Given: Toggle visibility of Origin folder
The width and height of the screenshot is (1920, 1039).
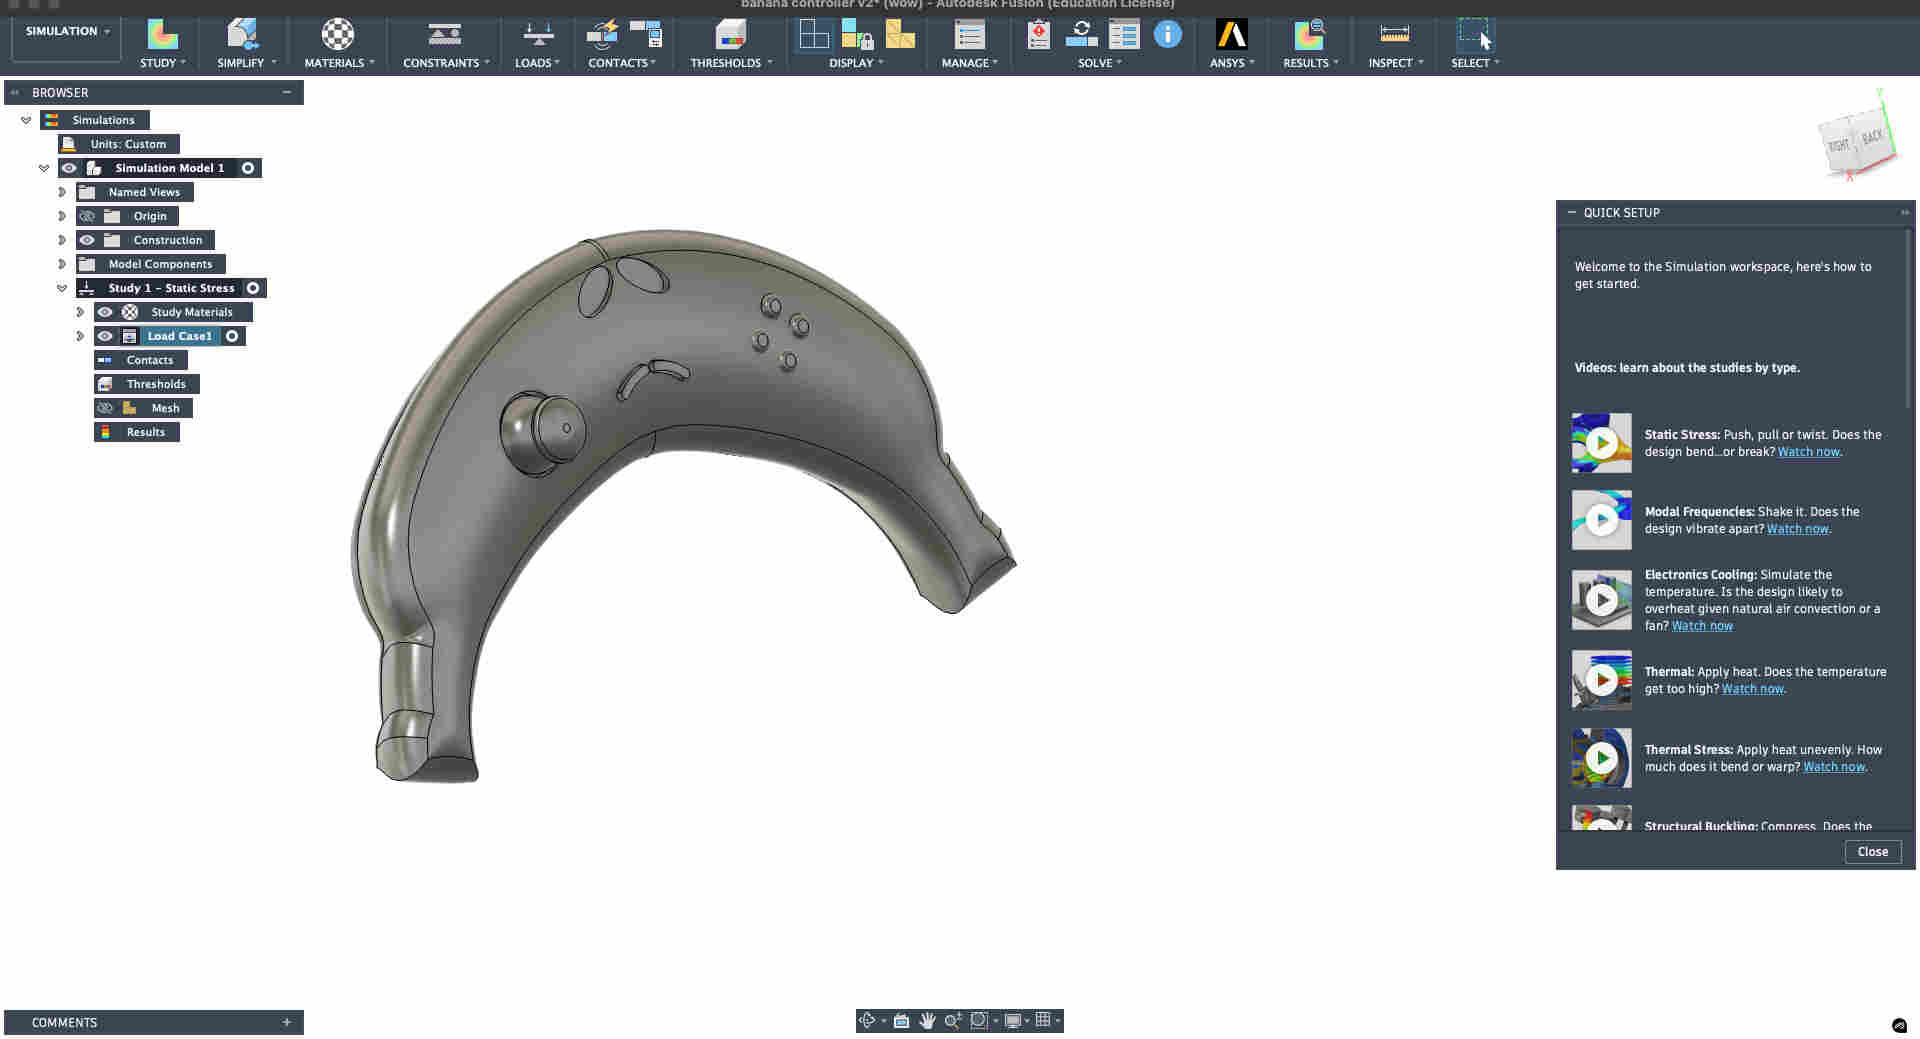Looking at the screenshot, I should (x=87, y=216).
